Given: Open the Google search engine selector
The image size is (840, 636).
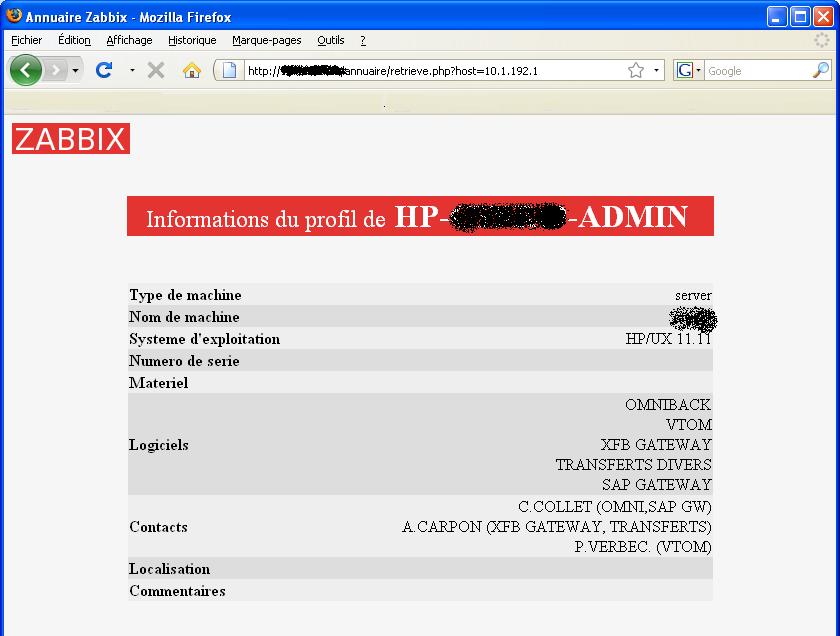Looking at the screenshot, I should 688,70.
